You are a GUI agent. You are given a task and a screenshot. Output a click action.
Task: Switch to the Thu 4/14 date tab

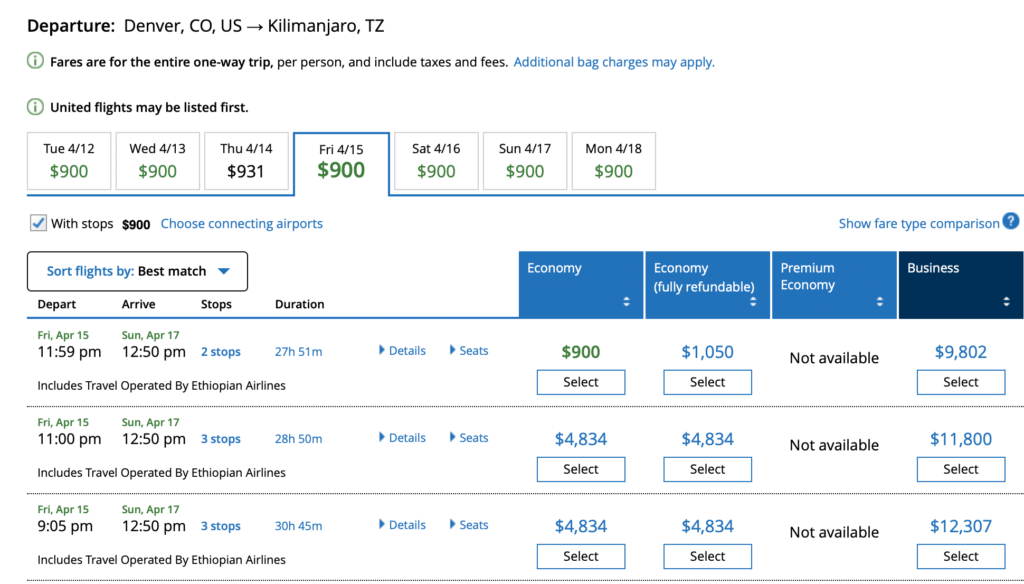246,160
